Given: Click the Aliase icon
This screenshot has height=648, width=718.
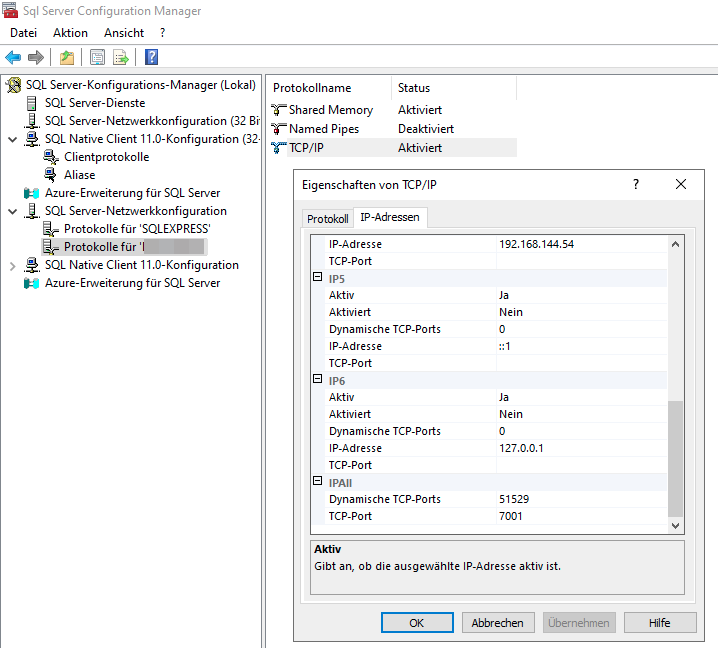Looking at the screenshot, I should [x=50, y=175].
